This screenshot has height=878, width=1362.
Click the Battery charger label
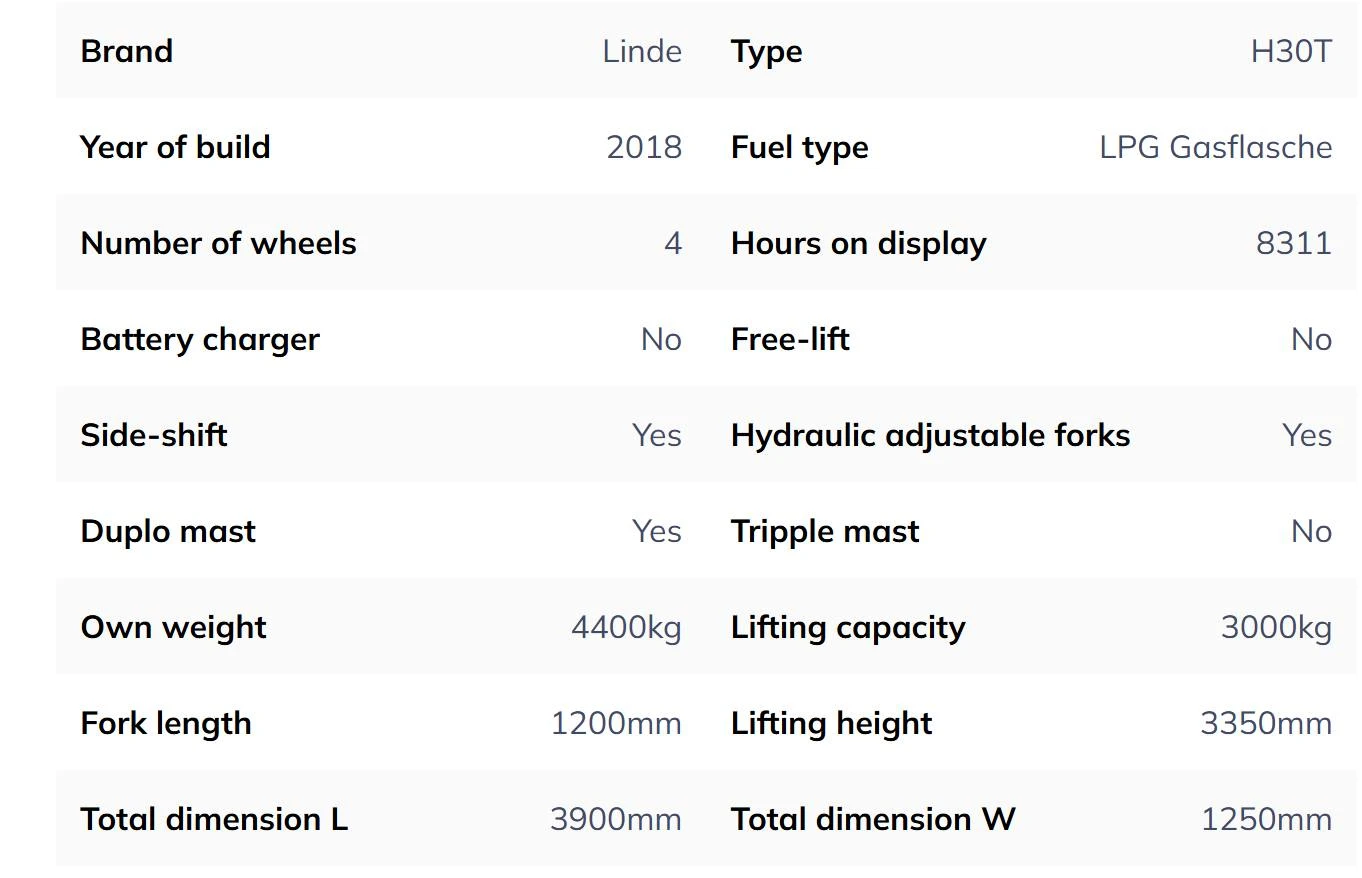pyautogui.click(x=200, y=339)
